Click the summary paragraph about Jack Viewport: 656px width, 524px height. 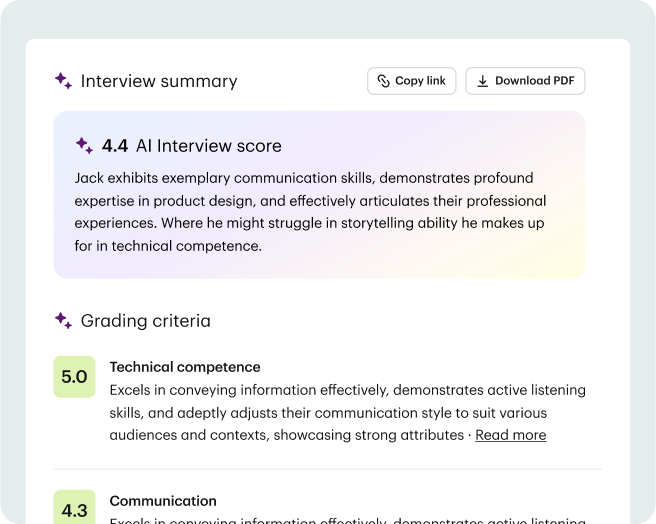(x=310, y=211)
